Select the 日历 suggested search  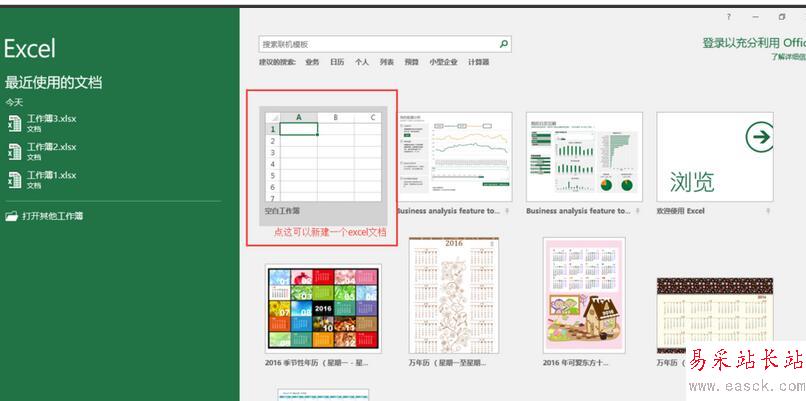tap(337, 62)
